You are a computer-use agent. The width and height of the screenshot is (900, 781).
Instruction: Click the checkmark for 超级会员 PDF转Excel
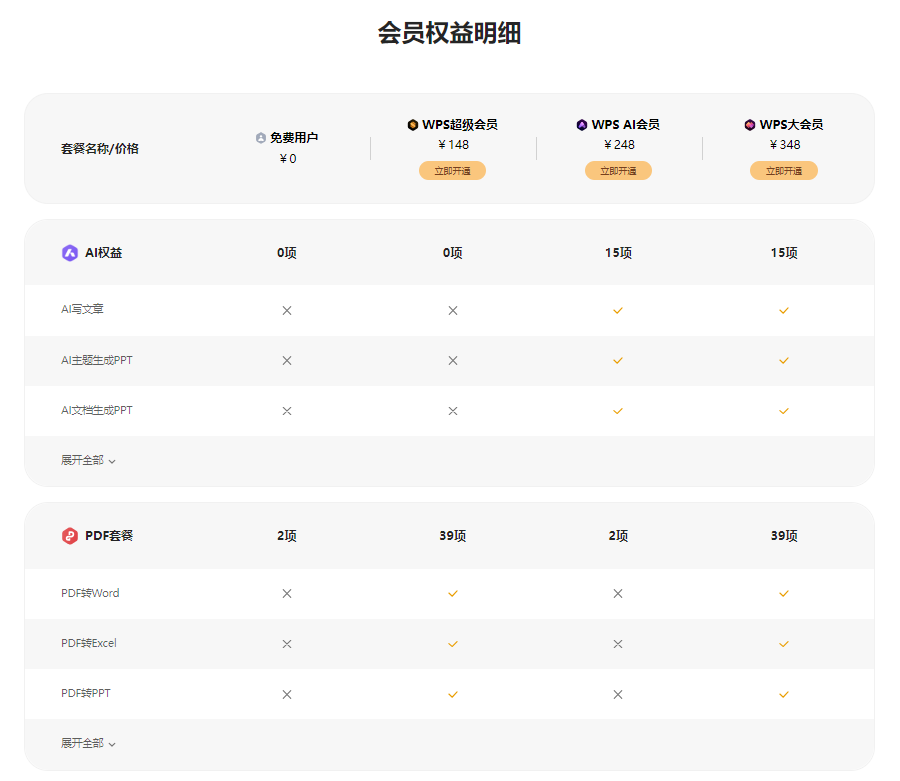pos(453,644)
